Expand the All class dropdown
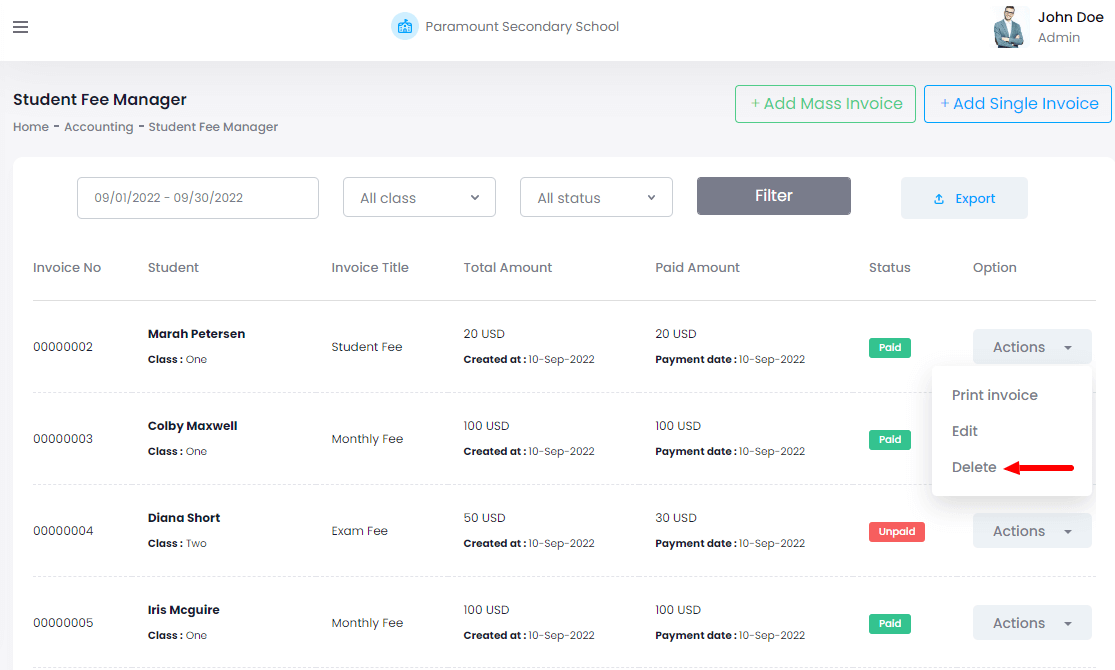This screenshot has width=1115, height=670. [x=419, y=198]
